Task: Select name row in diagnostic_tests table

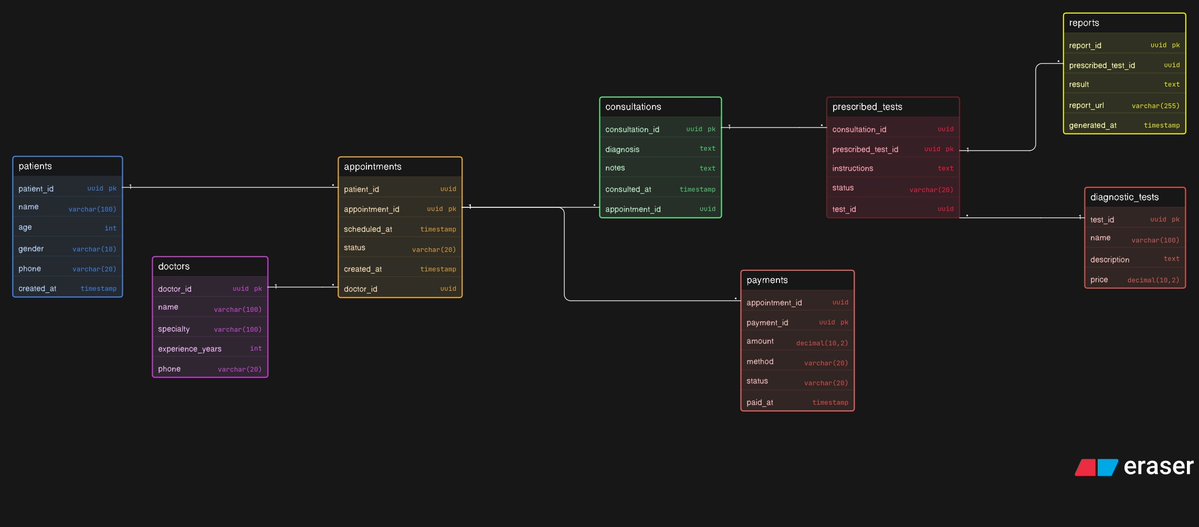Action: click(x=1135, y=239)
